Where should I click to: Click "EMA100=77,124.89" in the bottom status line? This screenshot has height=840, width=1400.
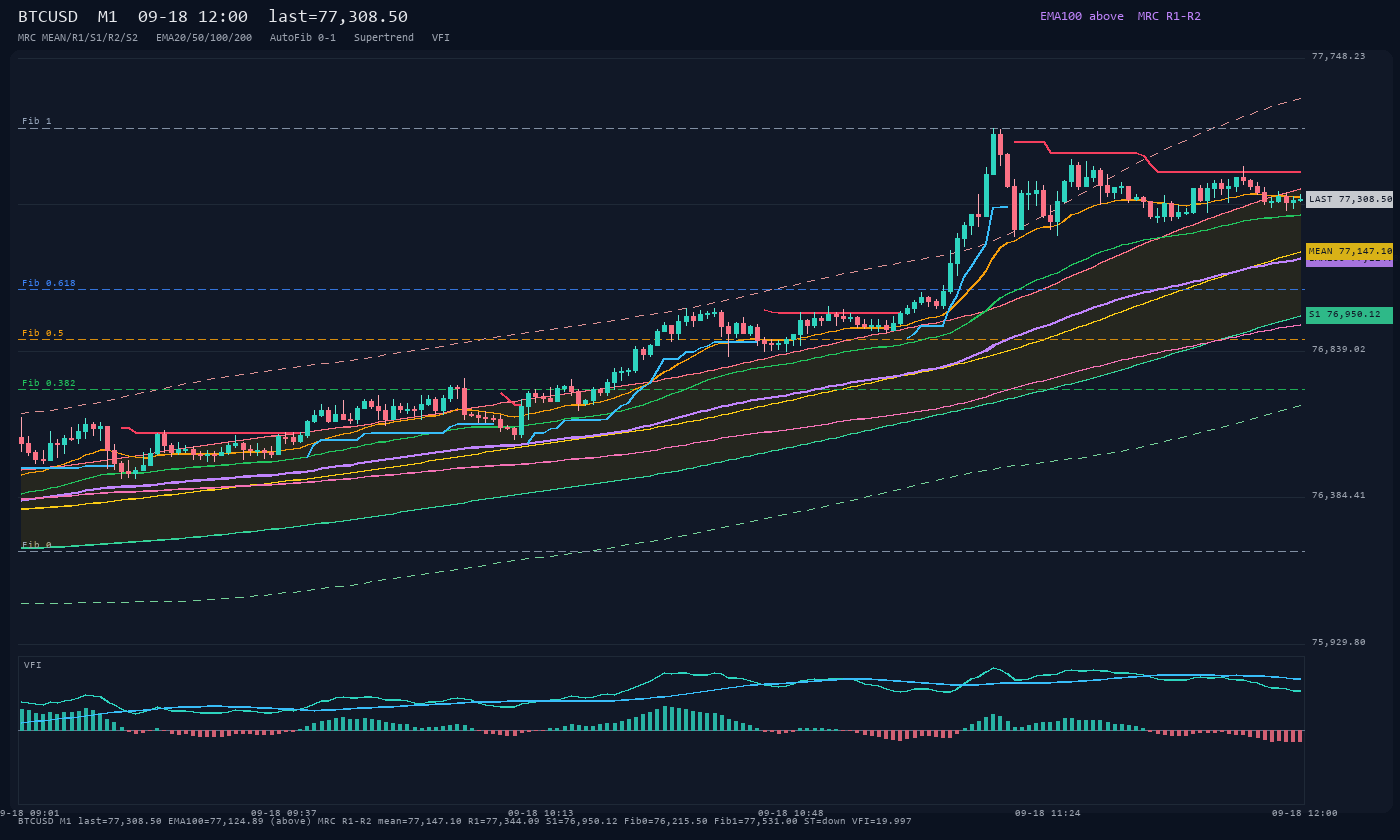[216, 821]
